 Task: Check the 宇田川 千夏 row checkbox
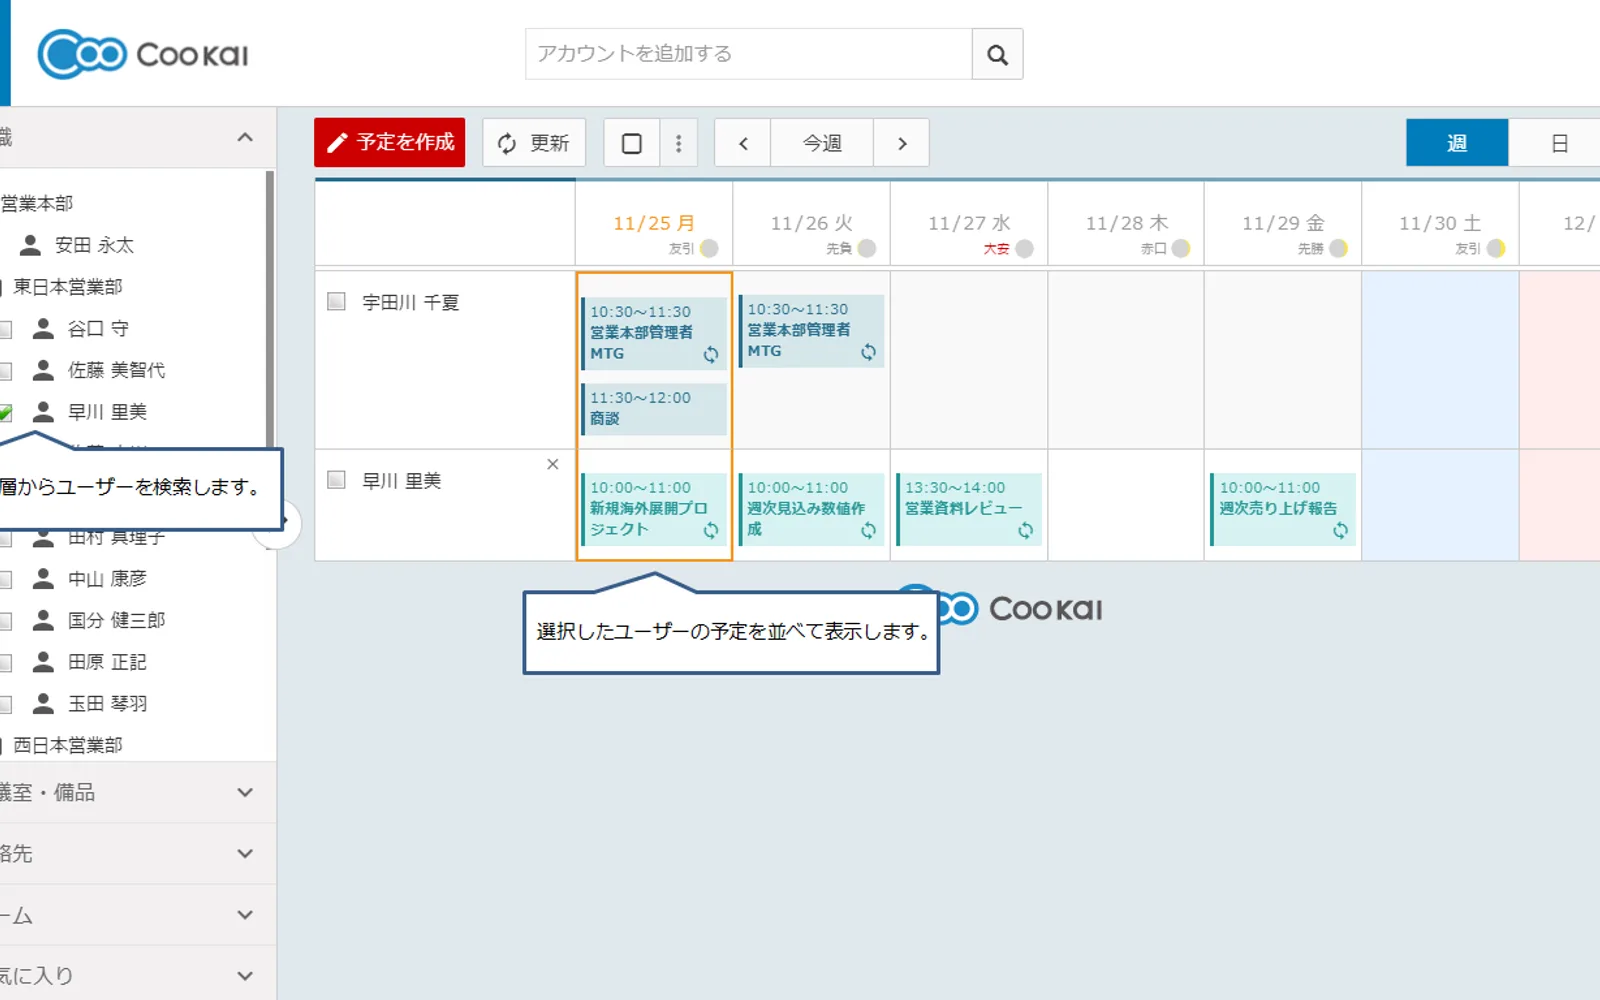(337, 301)
